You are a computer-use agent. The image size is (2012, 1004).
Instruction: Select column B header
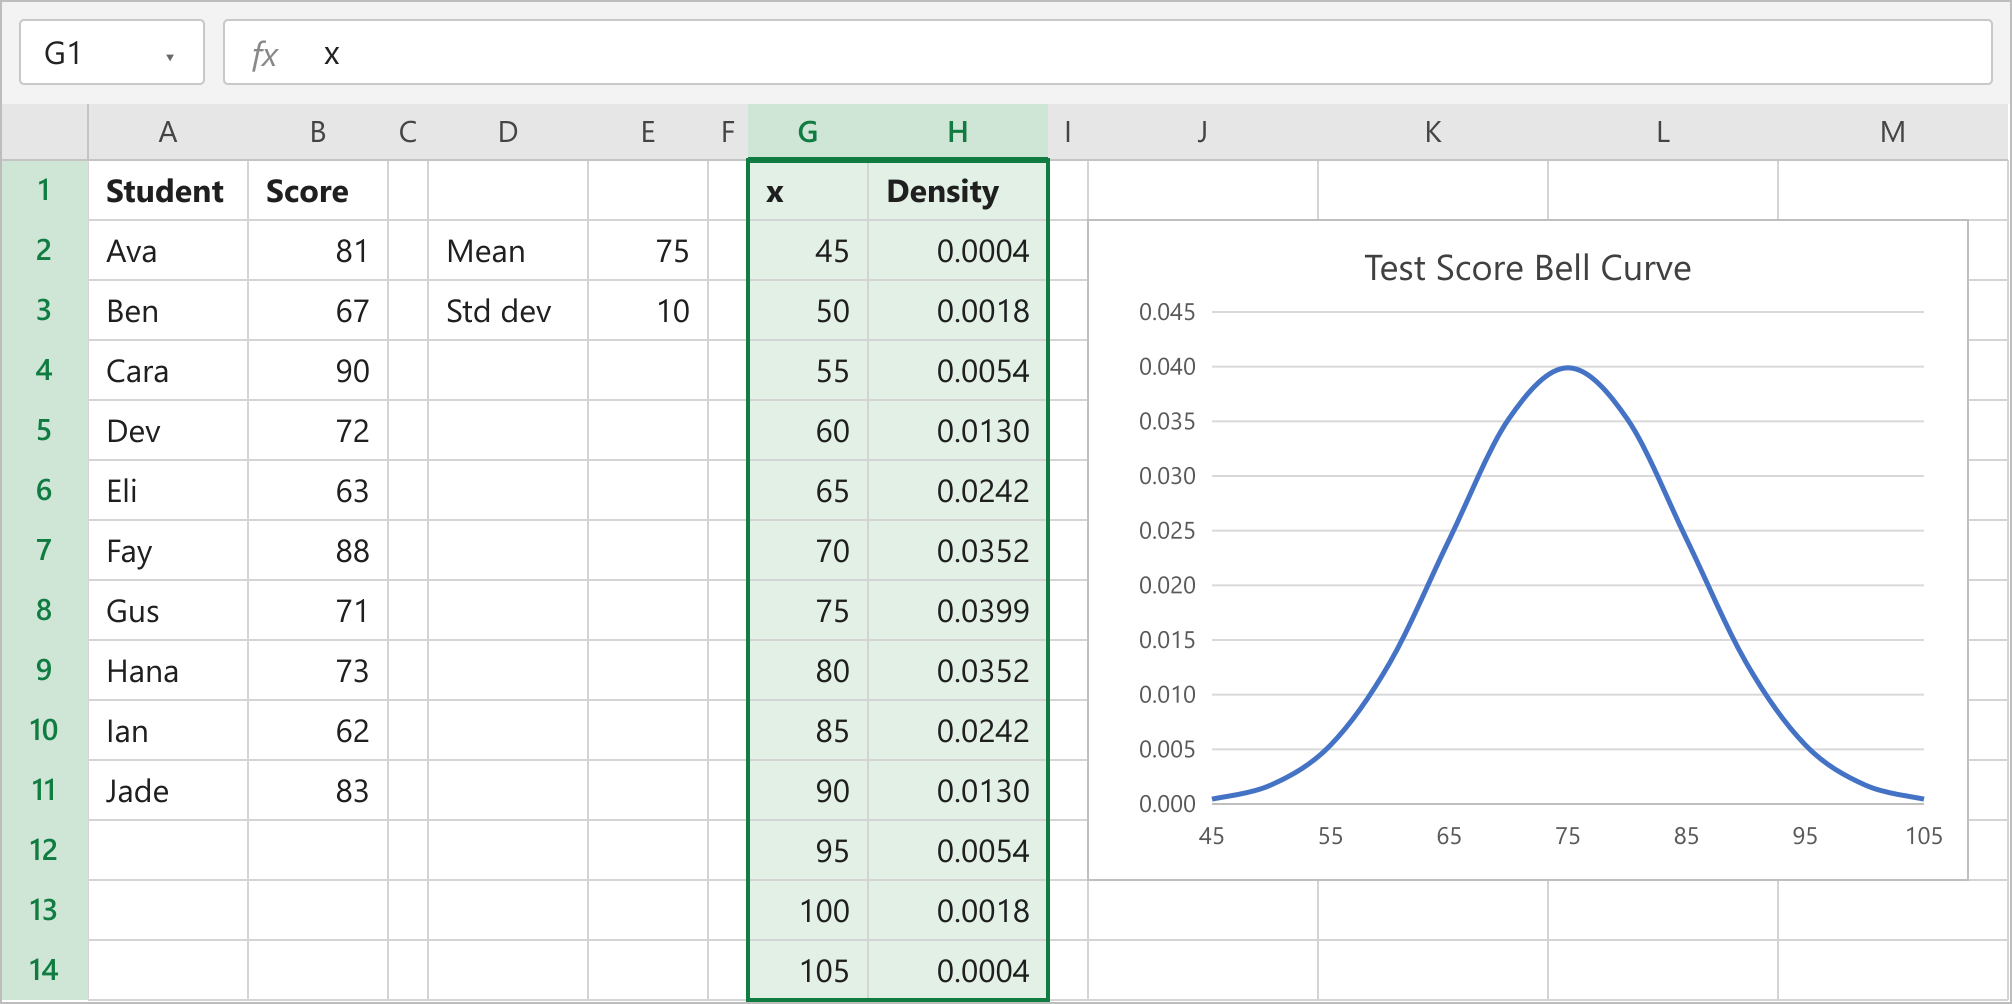[318, 132]
